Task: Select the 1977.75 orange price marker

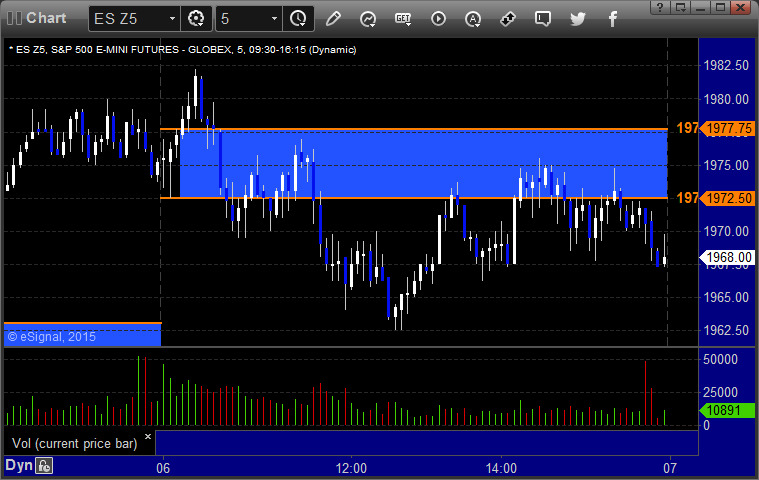Action: click(727, 128)
